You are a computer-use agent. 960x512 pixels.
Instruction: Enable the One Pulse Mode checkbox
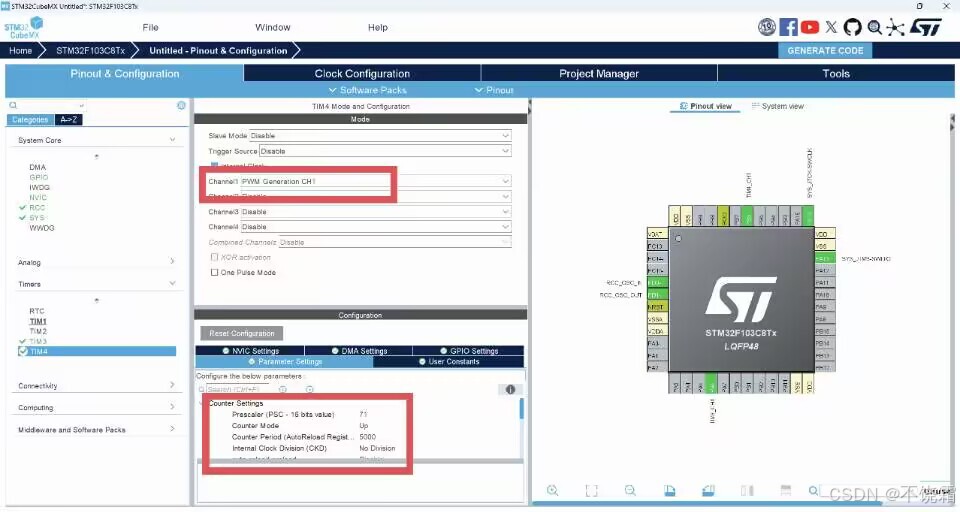pyautogui.click(x=214, y=273)
